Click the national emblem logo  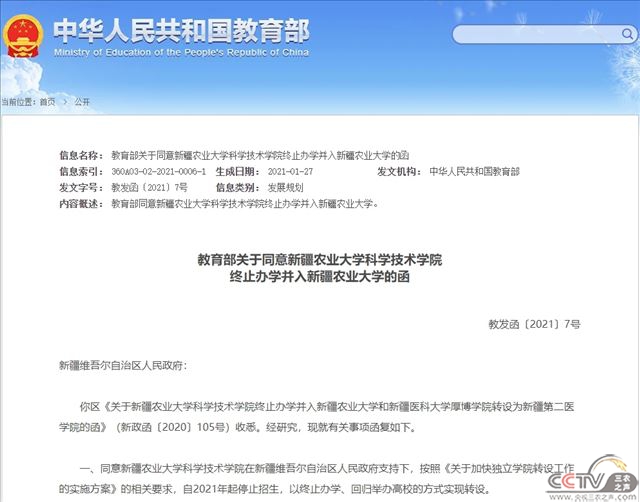pos(23,36)
